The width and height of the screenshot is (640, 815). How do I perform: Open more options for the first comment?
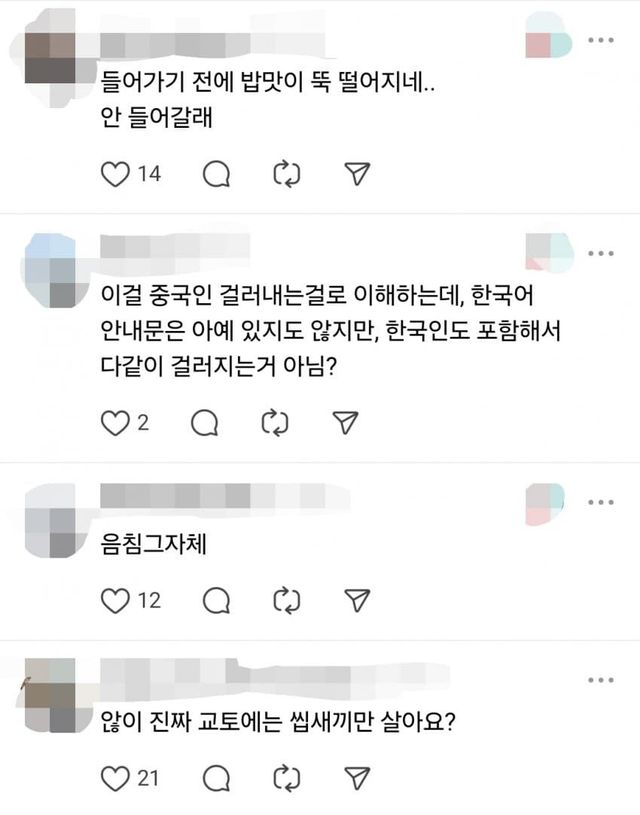(x=601, y=40)
